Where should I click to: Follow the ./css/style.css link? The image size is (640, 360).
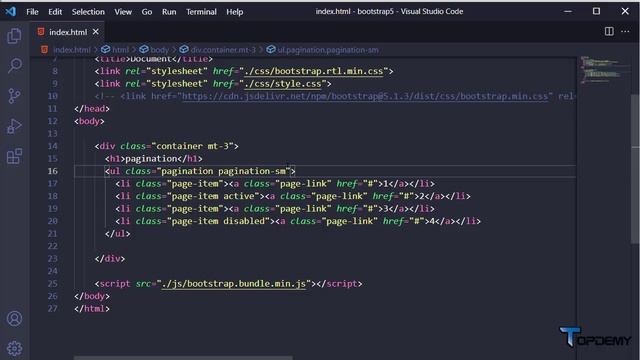[282, 84]
